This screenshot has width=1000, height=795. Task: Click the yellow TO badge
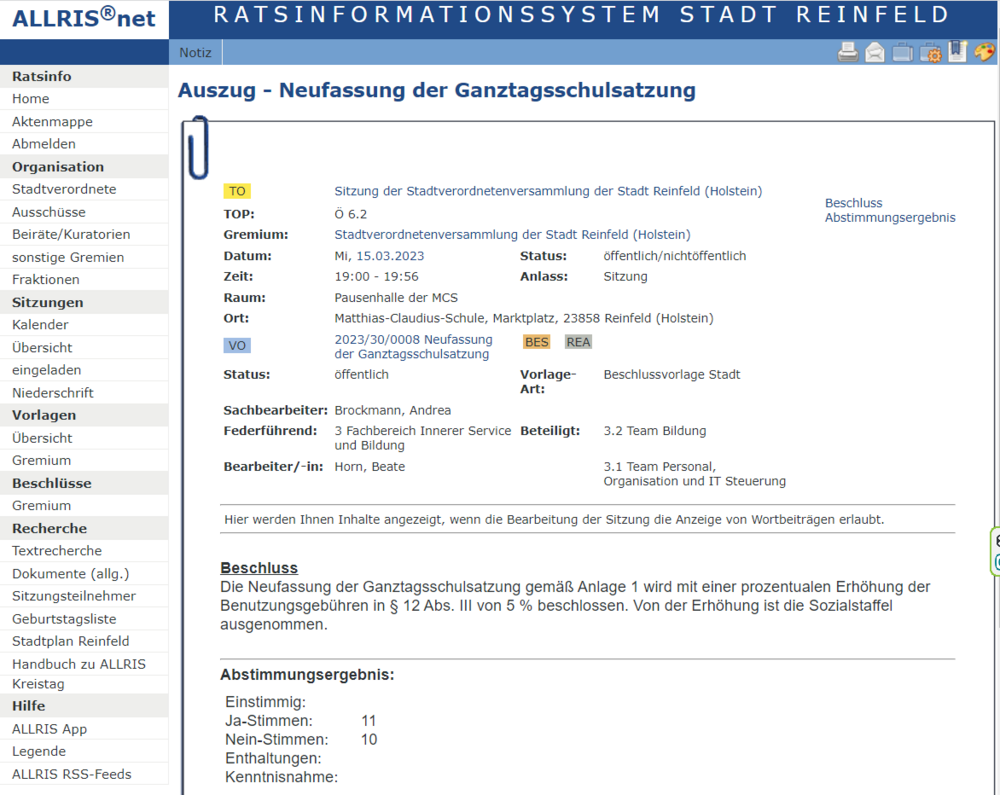237,191
